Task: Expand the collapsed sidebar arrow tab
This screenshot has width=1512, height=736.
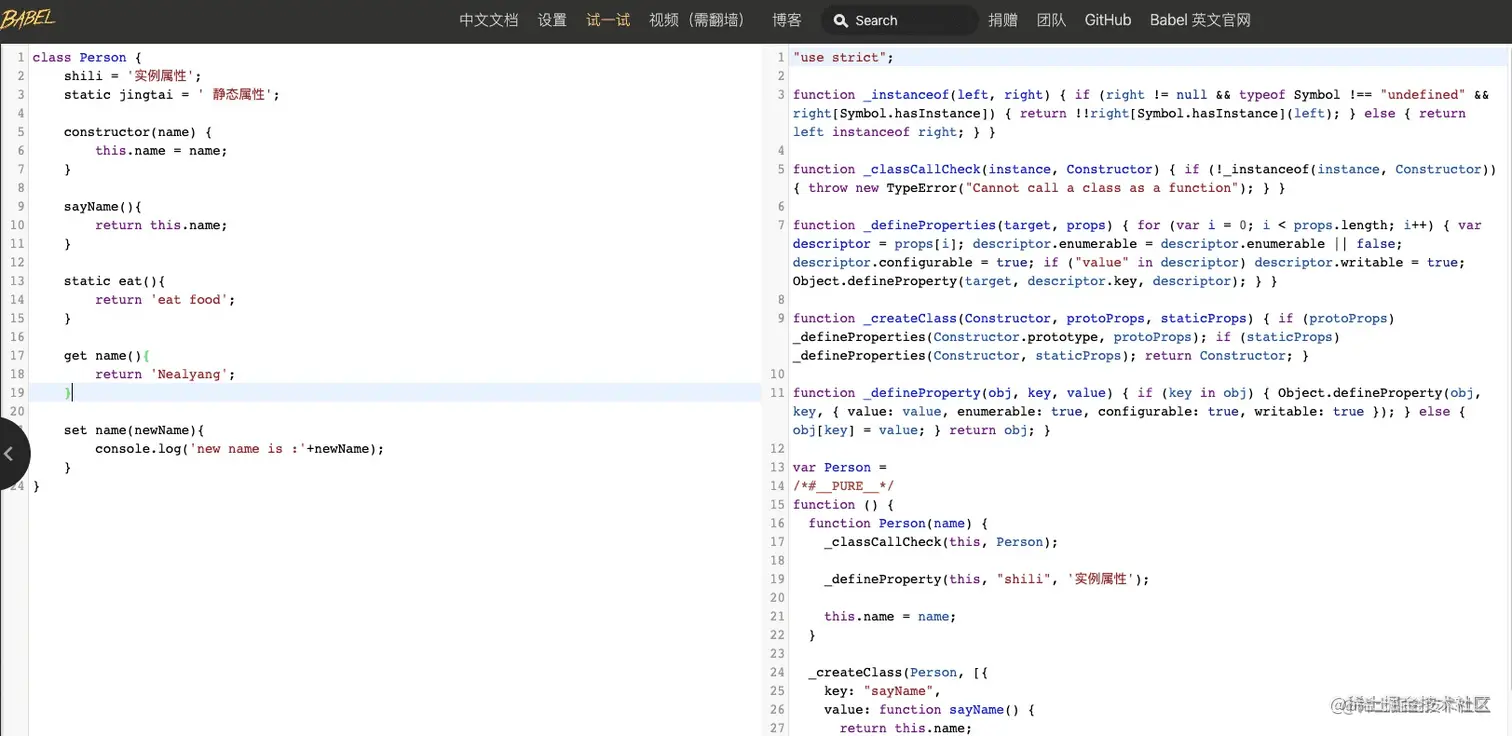Action: 12,454
